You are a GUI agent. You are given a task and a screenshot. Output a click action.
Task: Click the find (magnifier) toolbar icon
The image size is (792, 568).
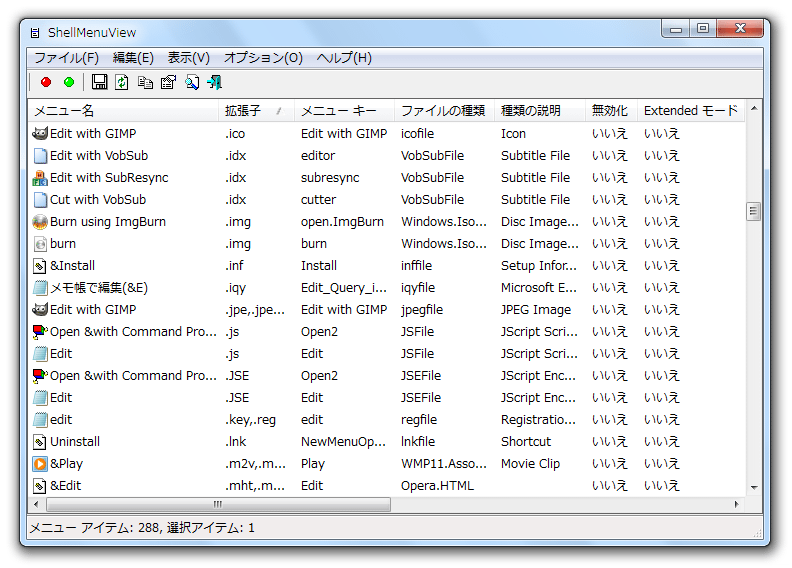192,82
